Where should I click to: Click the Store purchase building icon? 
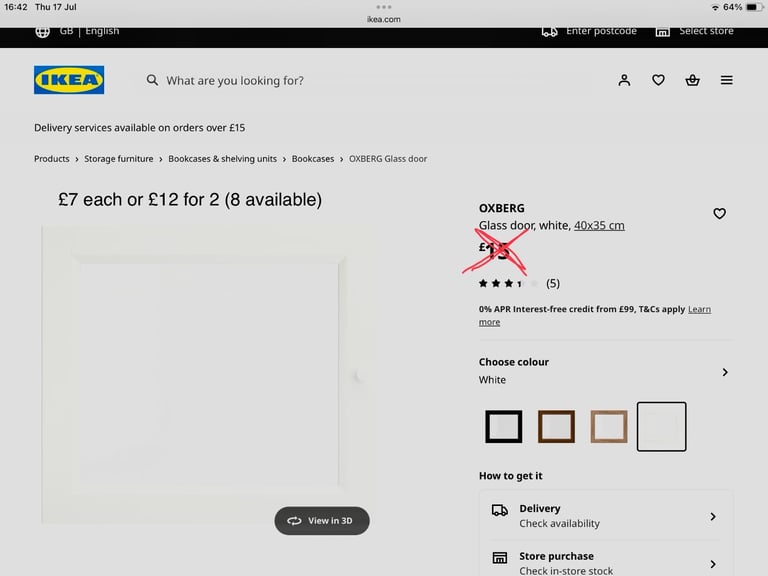500,557
